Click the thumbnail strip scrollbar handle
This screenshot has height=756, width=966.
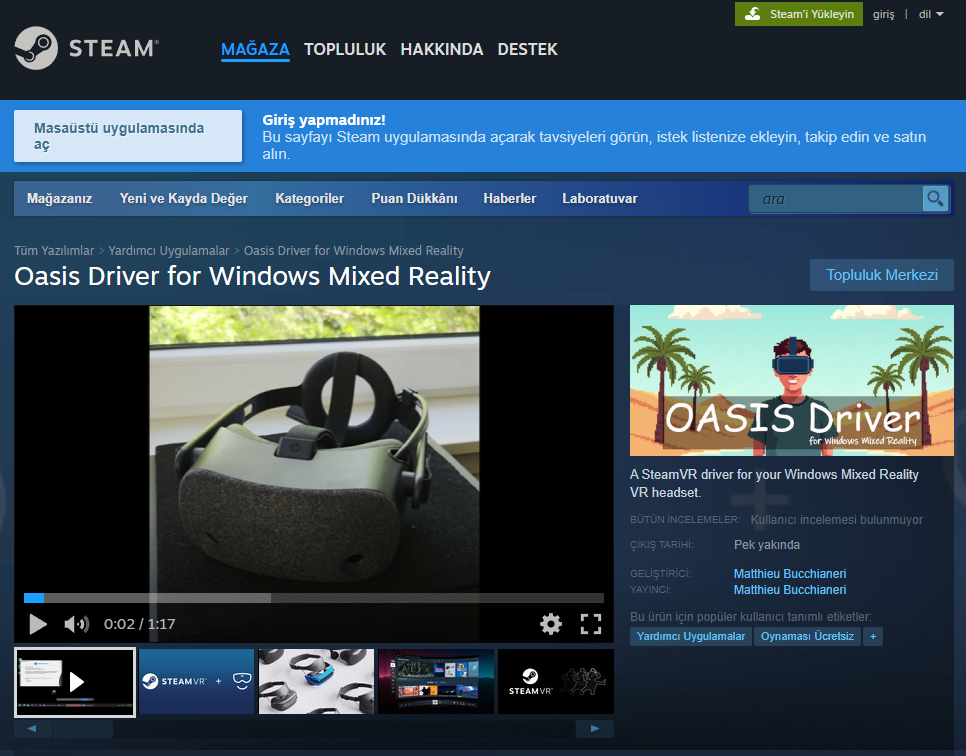(83, 729)
